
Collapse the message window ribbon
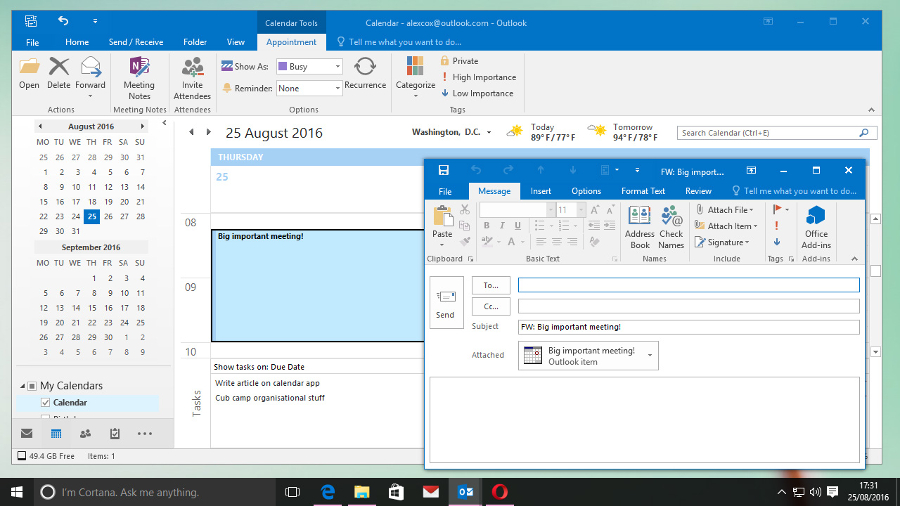[x=854, y=259]
